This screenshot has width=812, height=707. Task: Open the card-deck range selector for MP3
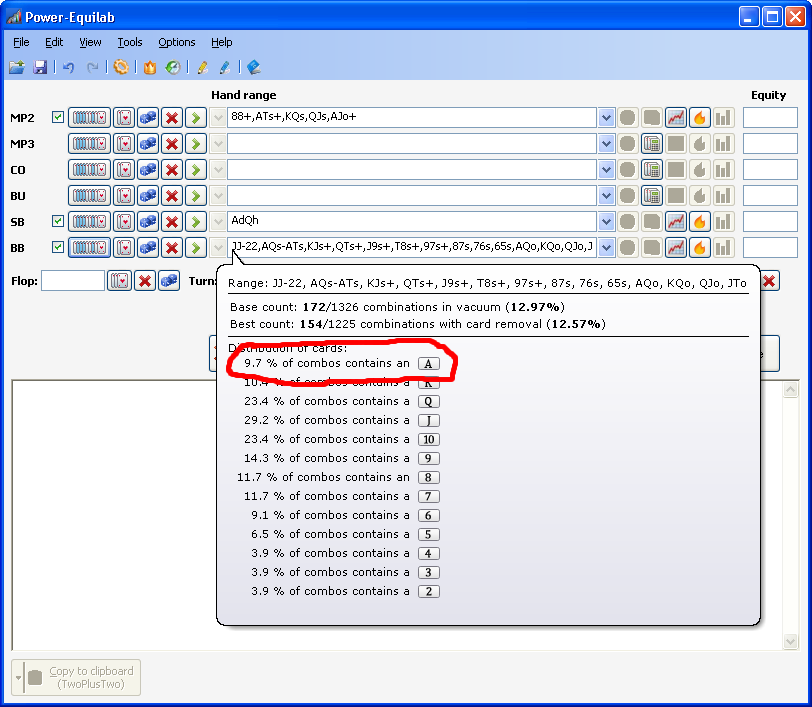(89, 143)
